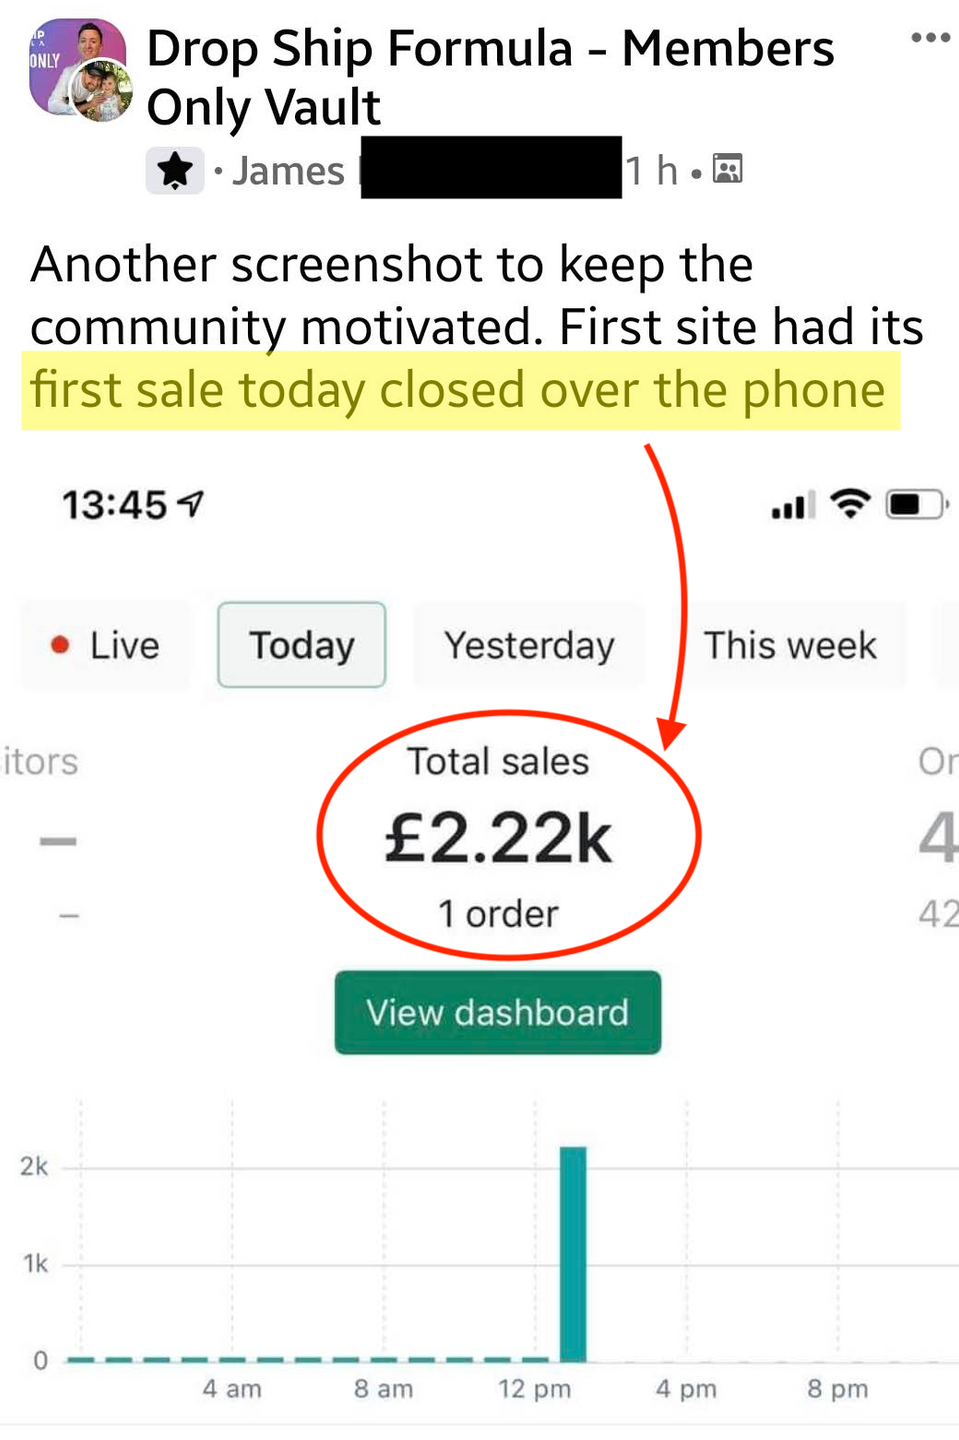The image size is (959, 1440).
Task: Click the 12 pm sales bar in chart
Action: point(573,1254)
